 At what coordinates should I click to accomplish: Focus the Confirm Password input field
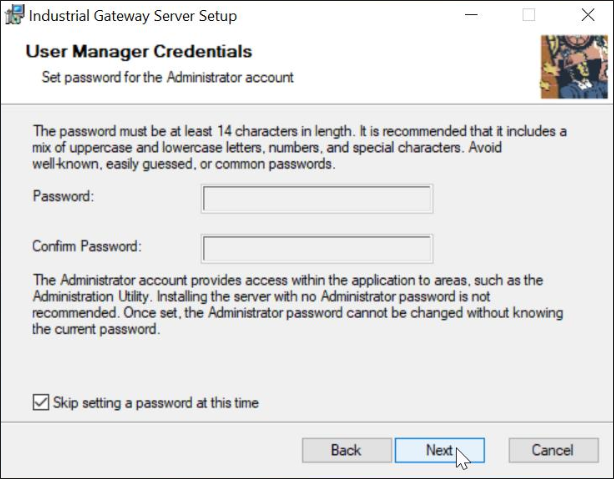317,249
